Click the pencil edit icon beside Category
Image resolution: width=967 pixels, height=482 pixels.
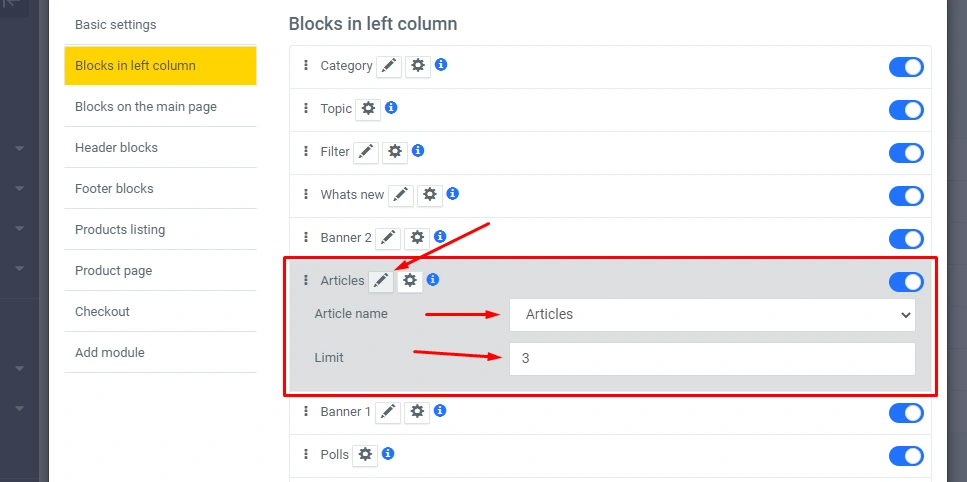coord(389,66)
